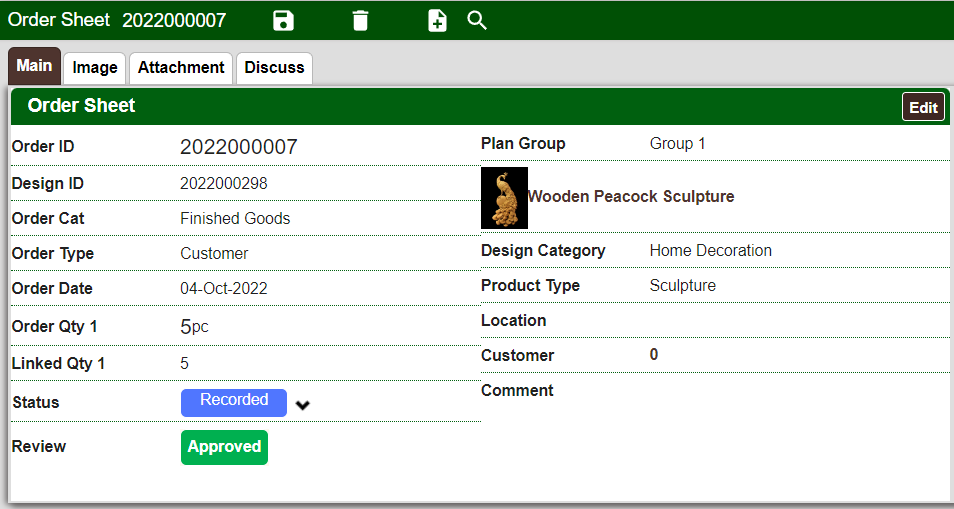Click the Wooden Peacock Sculpture name

point(631,197)
